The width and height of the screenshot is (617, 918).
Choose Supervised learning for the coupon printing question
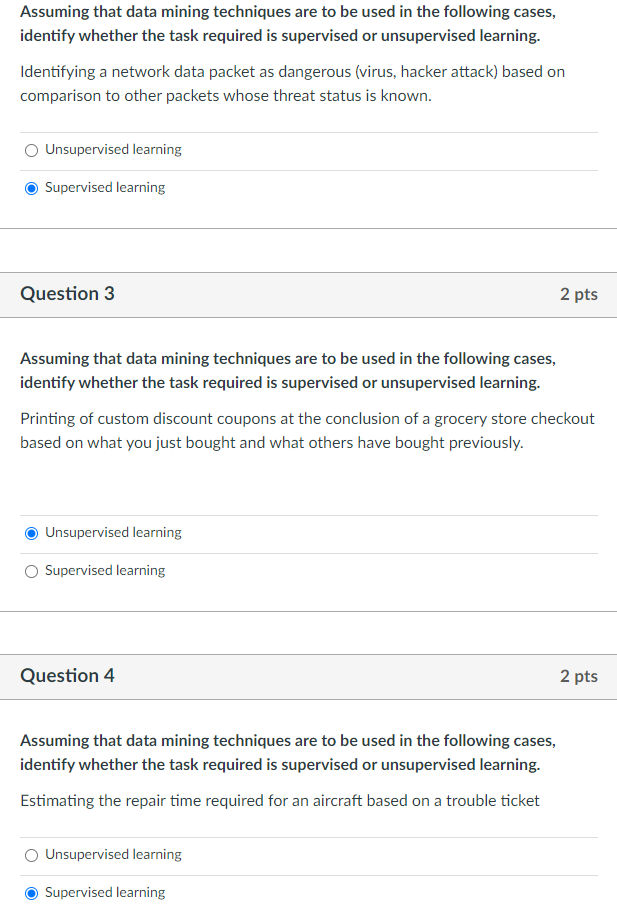[31, 570]
